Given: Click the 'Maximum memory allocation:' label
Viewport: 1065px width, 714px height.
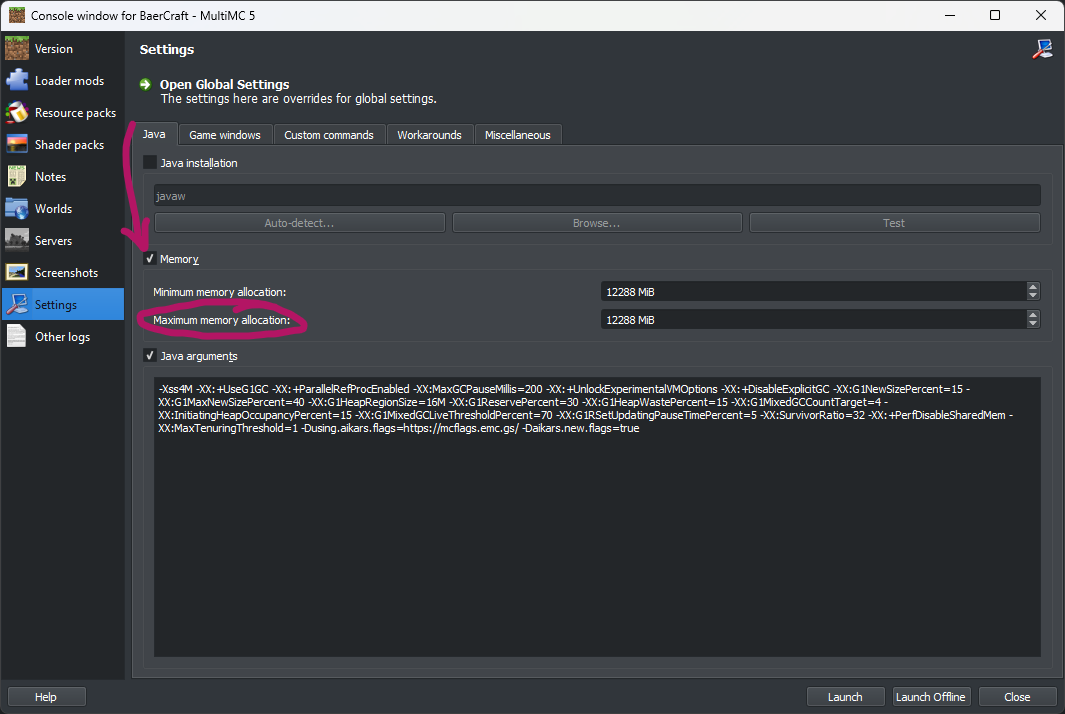Looking at the screenshot, I should [x=221, y=320].
